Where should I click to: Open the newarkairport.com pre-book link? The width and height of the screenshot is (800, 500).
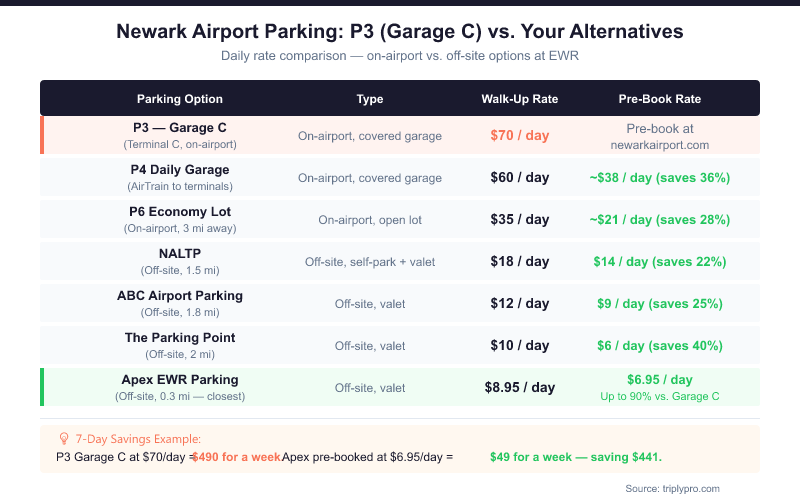click(x=659, y=144)
